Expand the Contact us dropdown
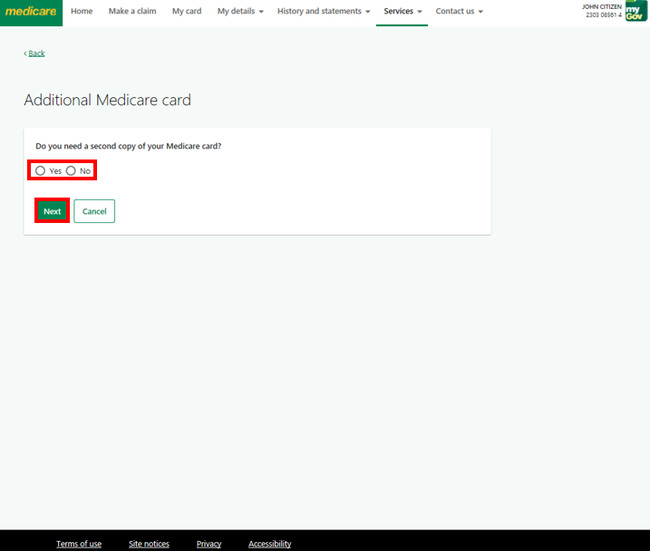650x551 pixels. click(x=459, y=11)
